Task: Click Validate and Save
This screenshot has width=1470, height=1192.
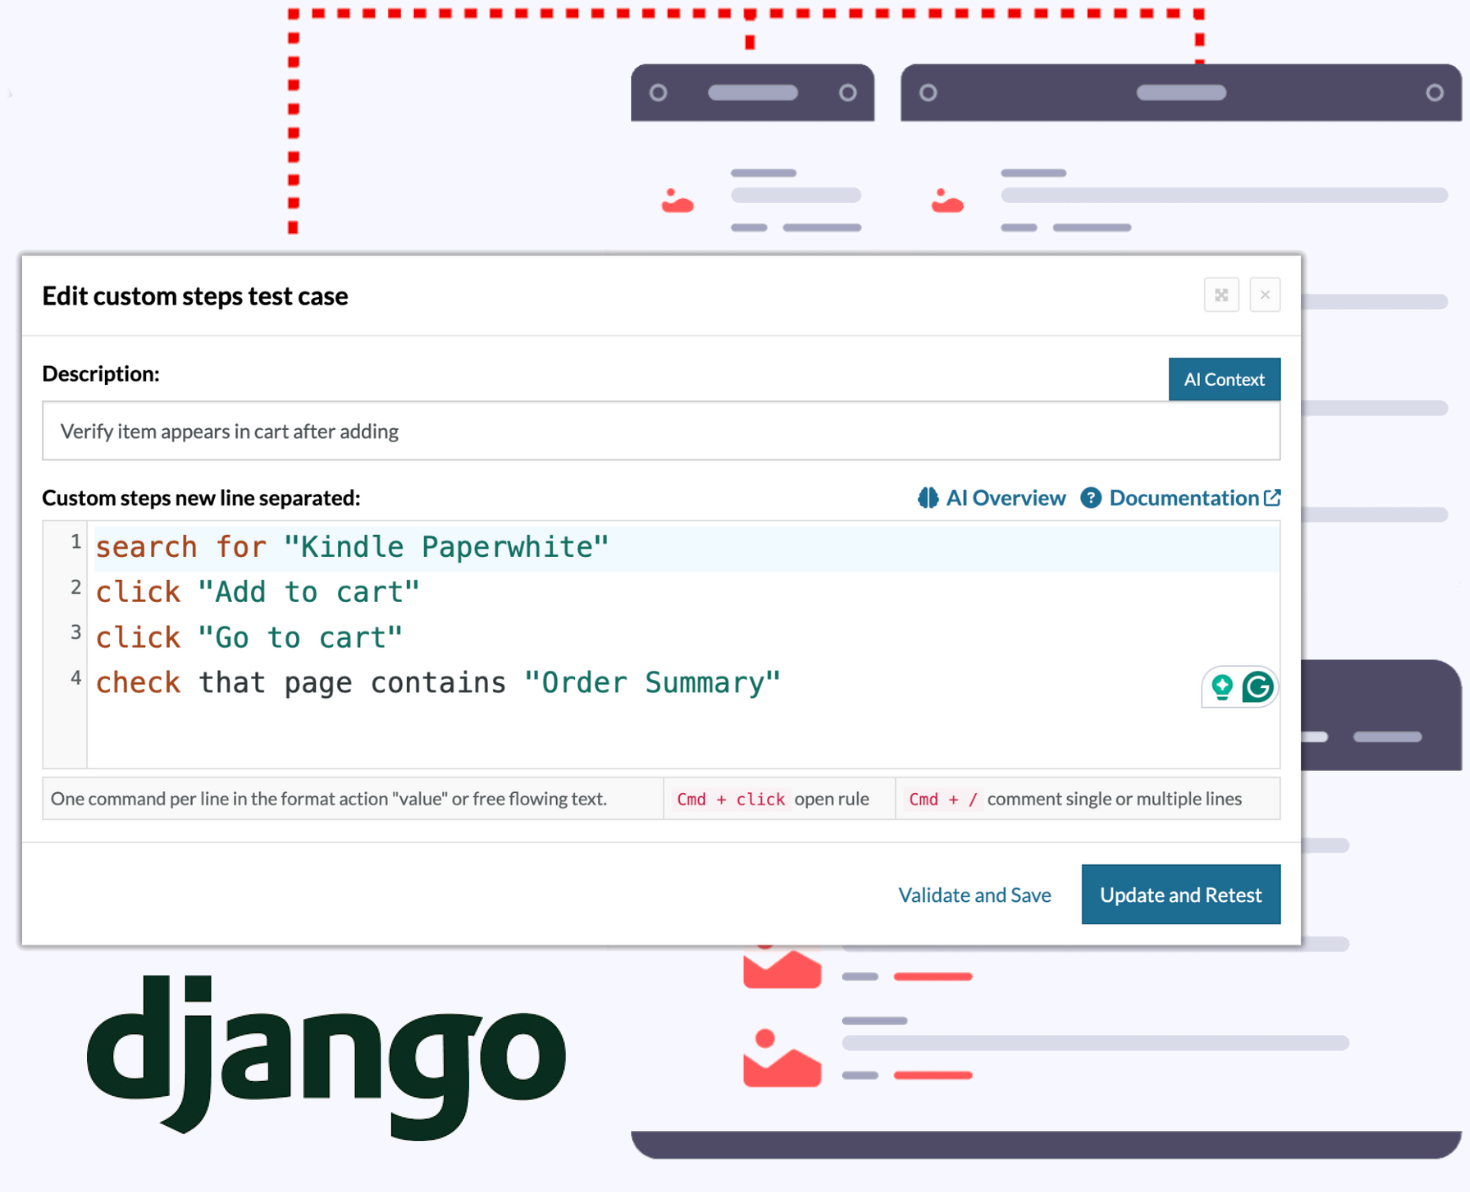Action: (974, 895)
